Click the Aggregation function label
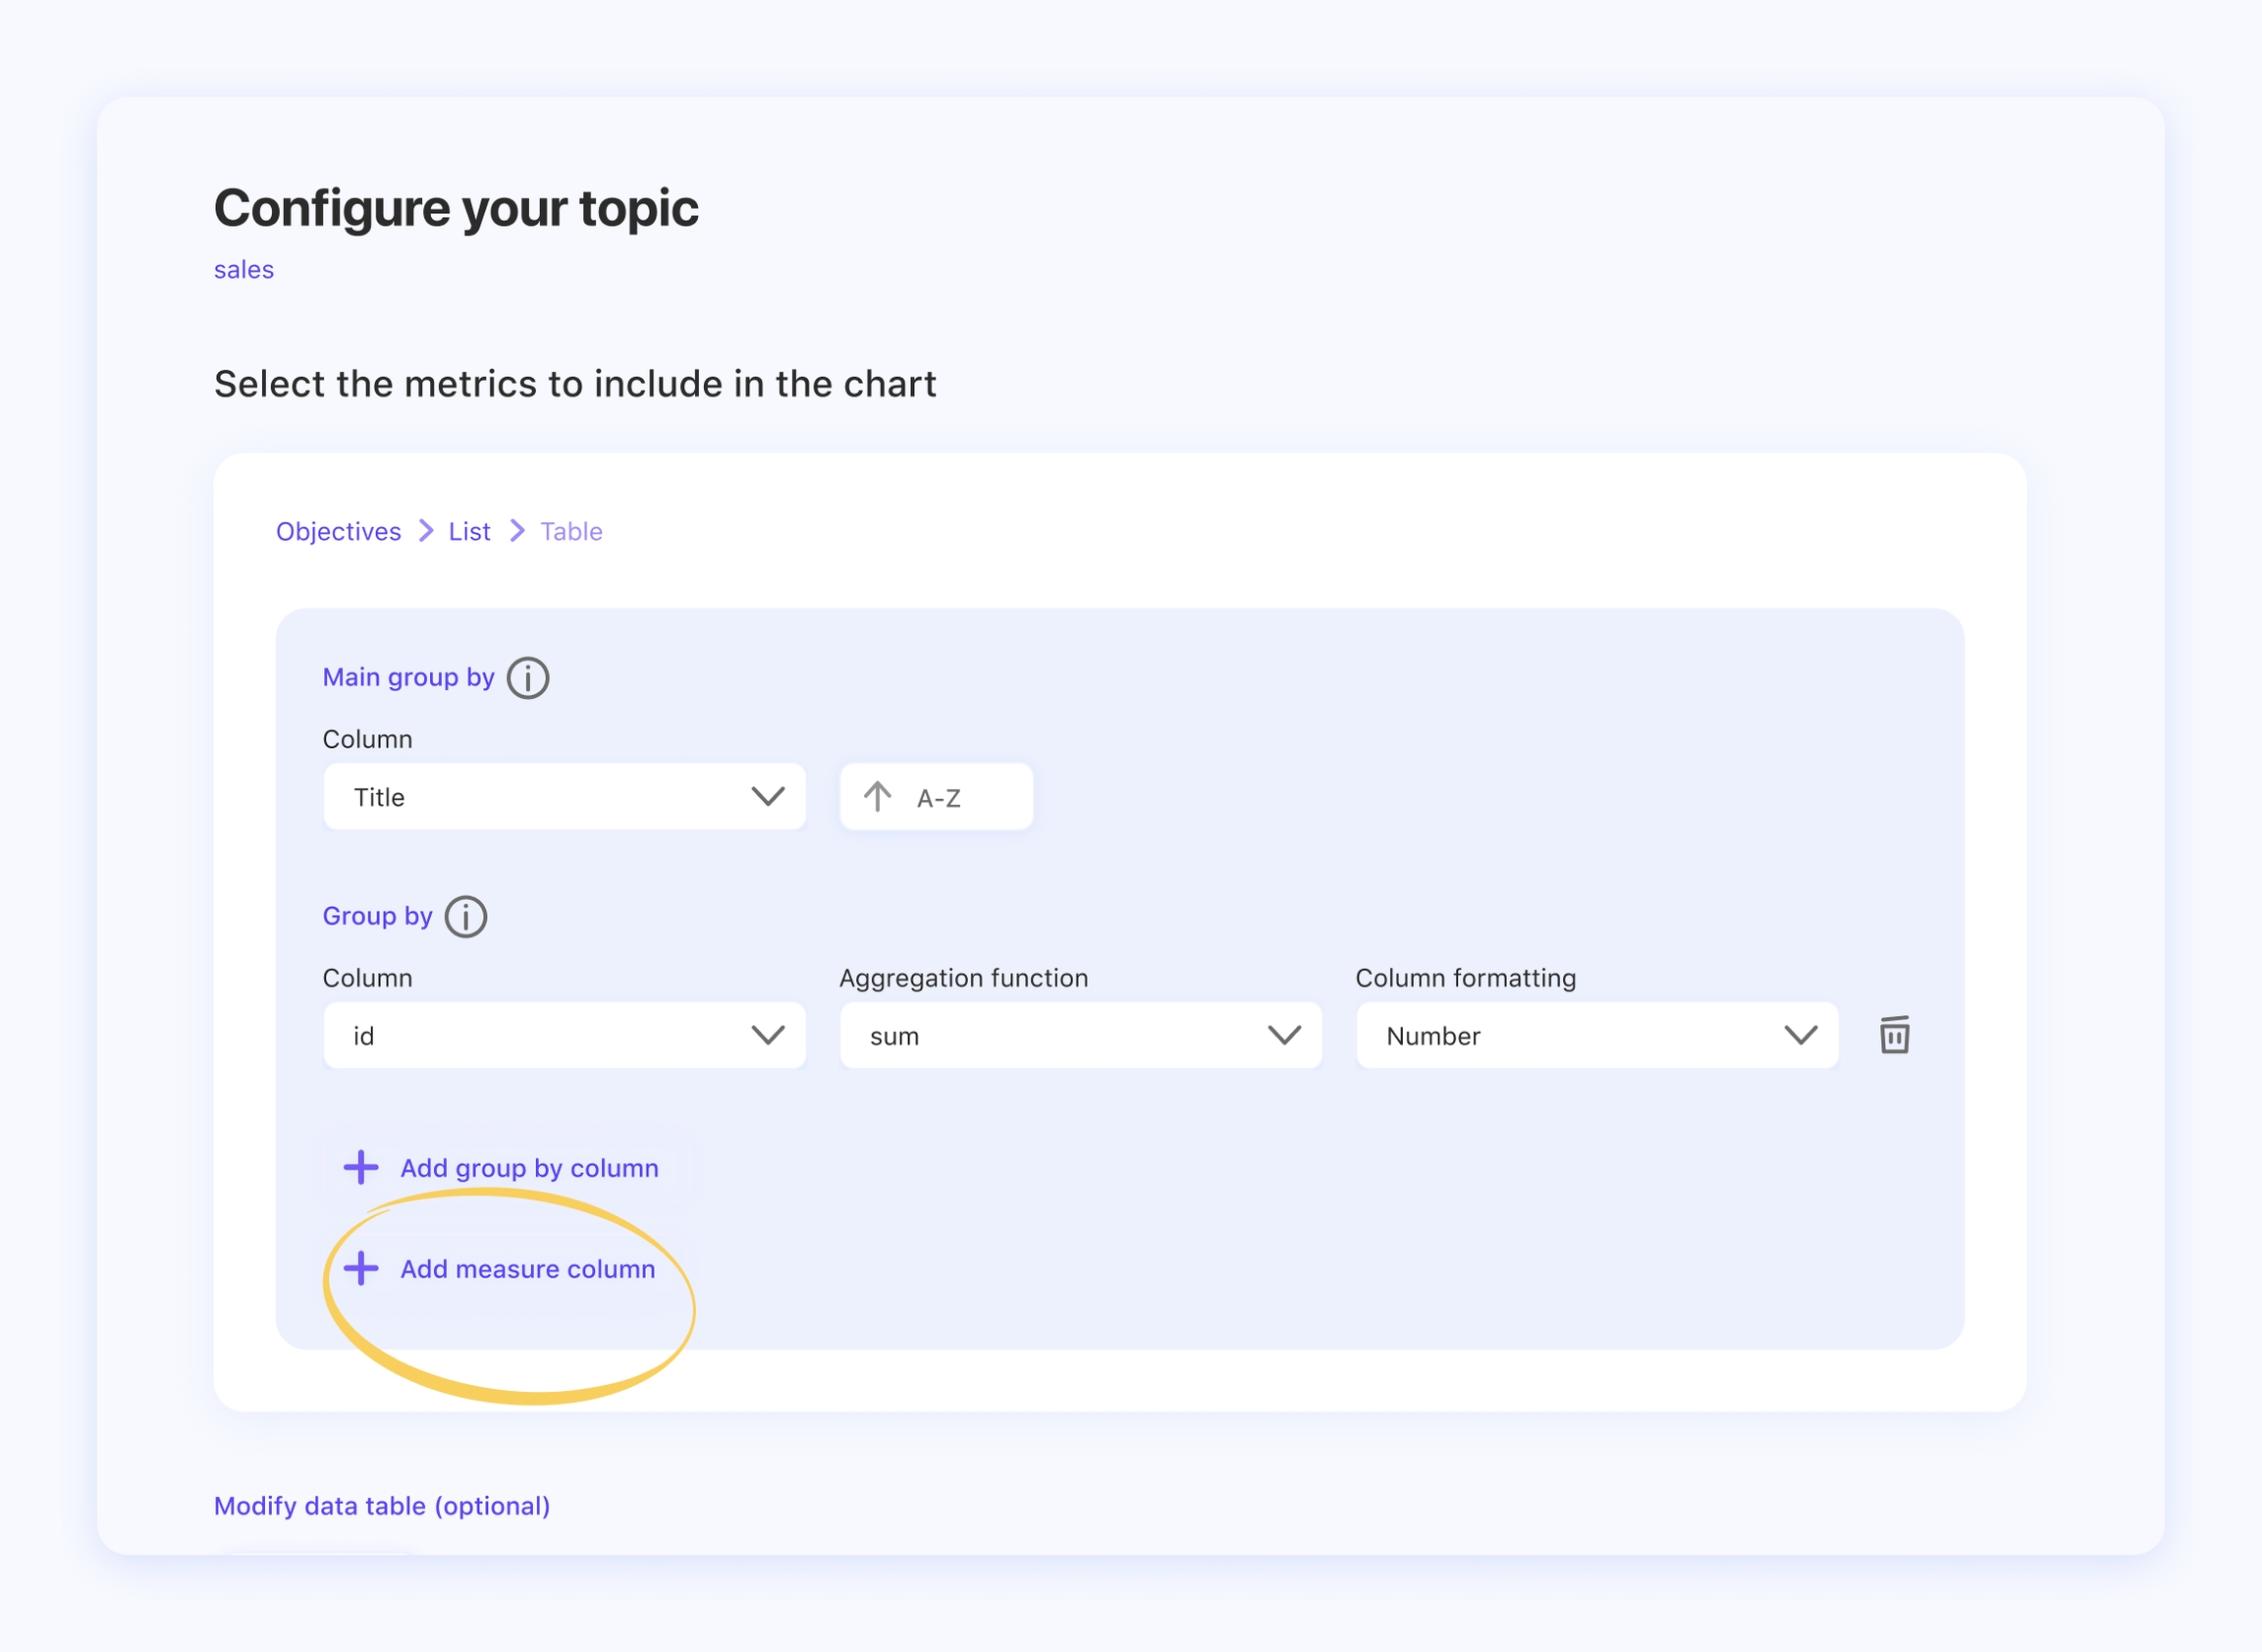Screen dimensions: 2262x1652 click(x=964, y=978)
